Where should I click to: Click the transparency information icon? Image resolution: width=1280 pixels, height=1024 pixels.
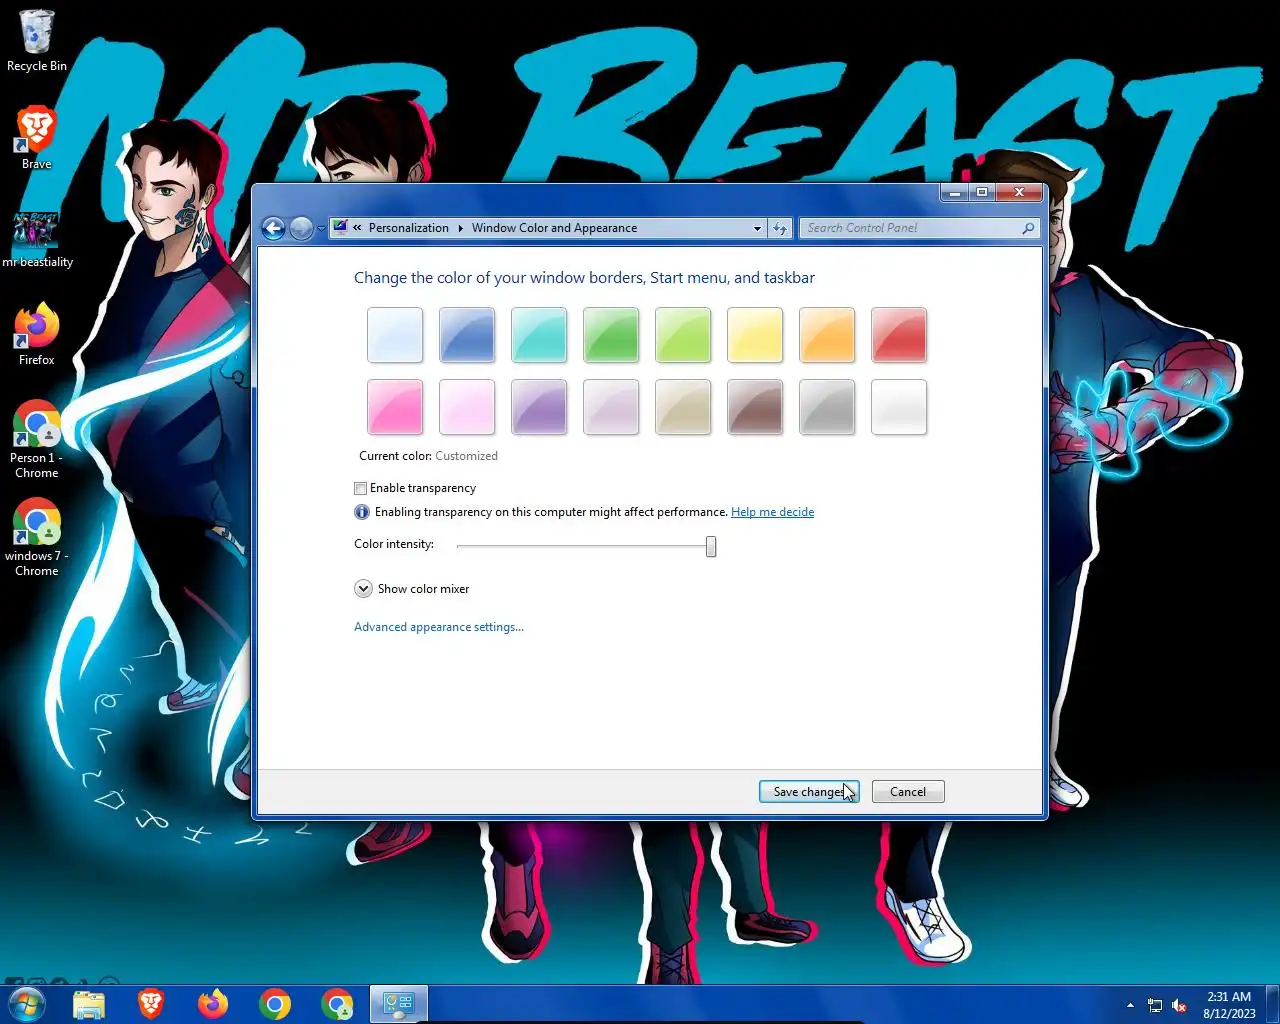[x=362, y=512]
